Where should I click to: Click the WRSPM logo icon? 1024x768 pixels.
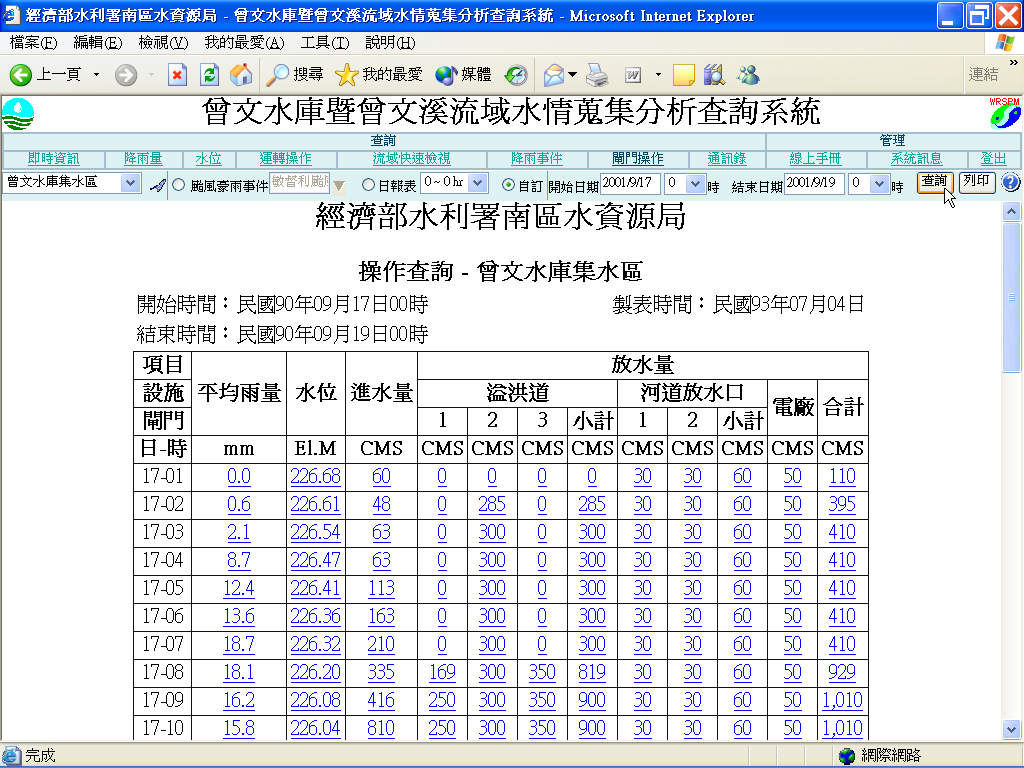[x=1004, y=113]
